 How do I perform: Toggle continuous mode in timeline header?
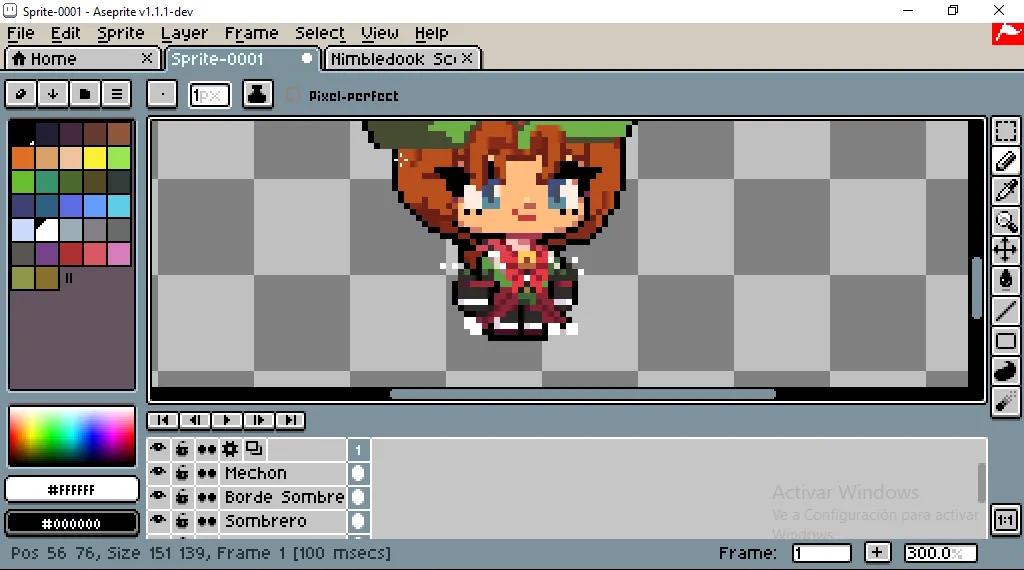coord(206,449)
